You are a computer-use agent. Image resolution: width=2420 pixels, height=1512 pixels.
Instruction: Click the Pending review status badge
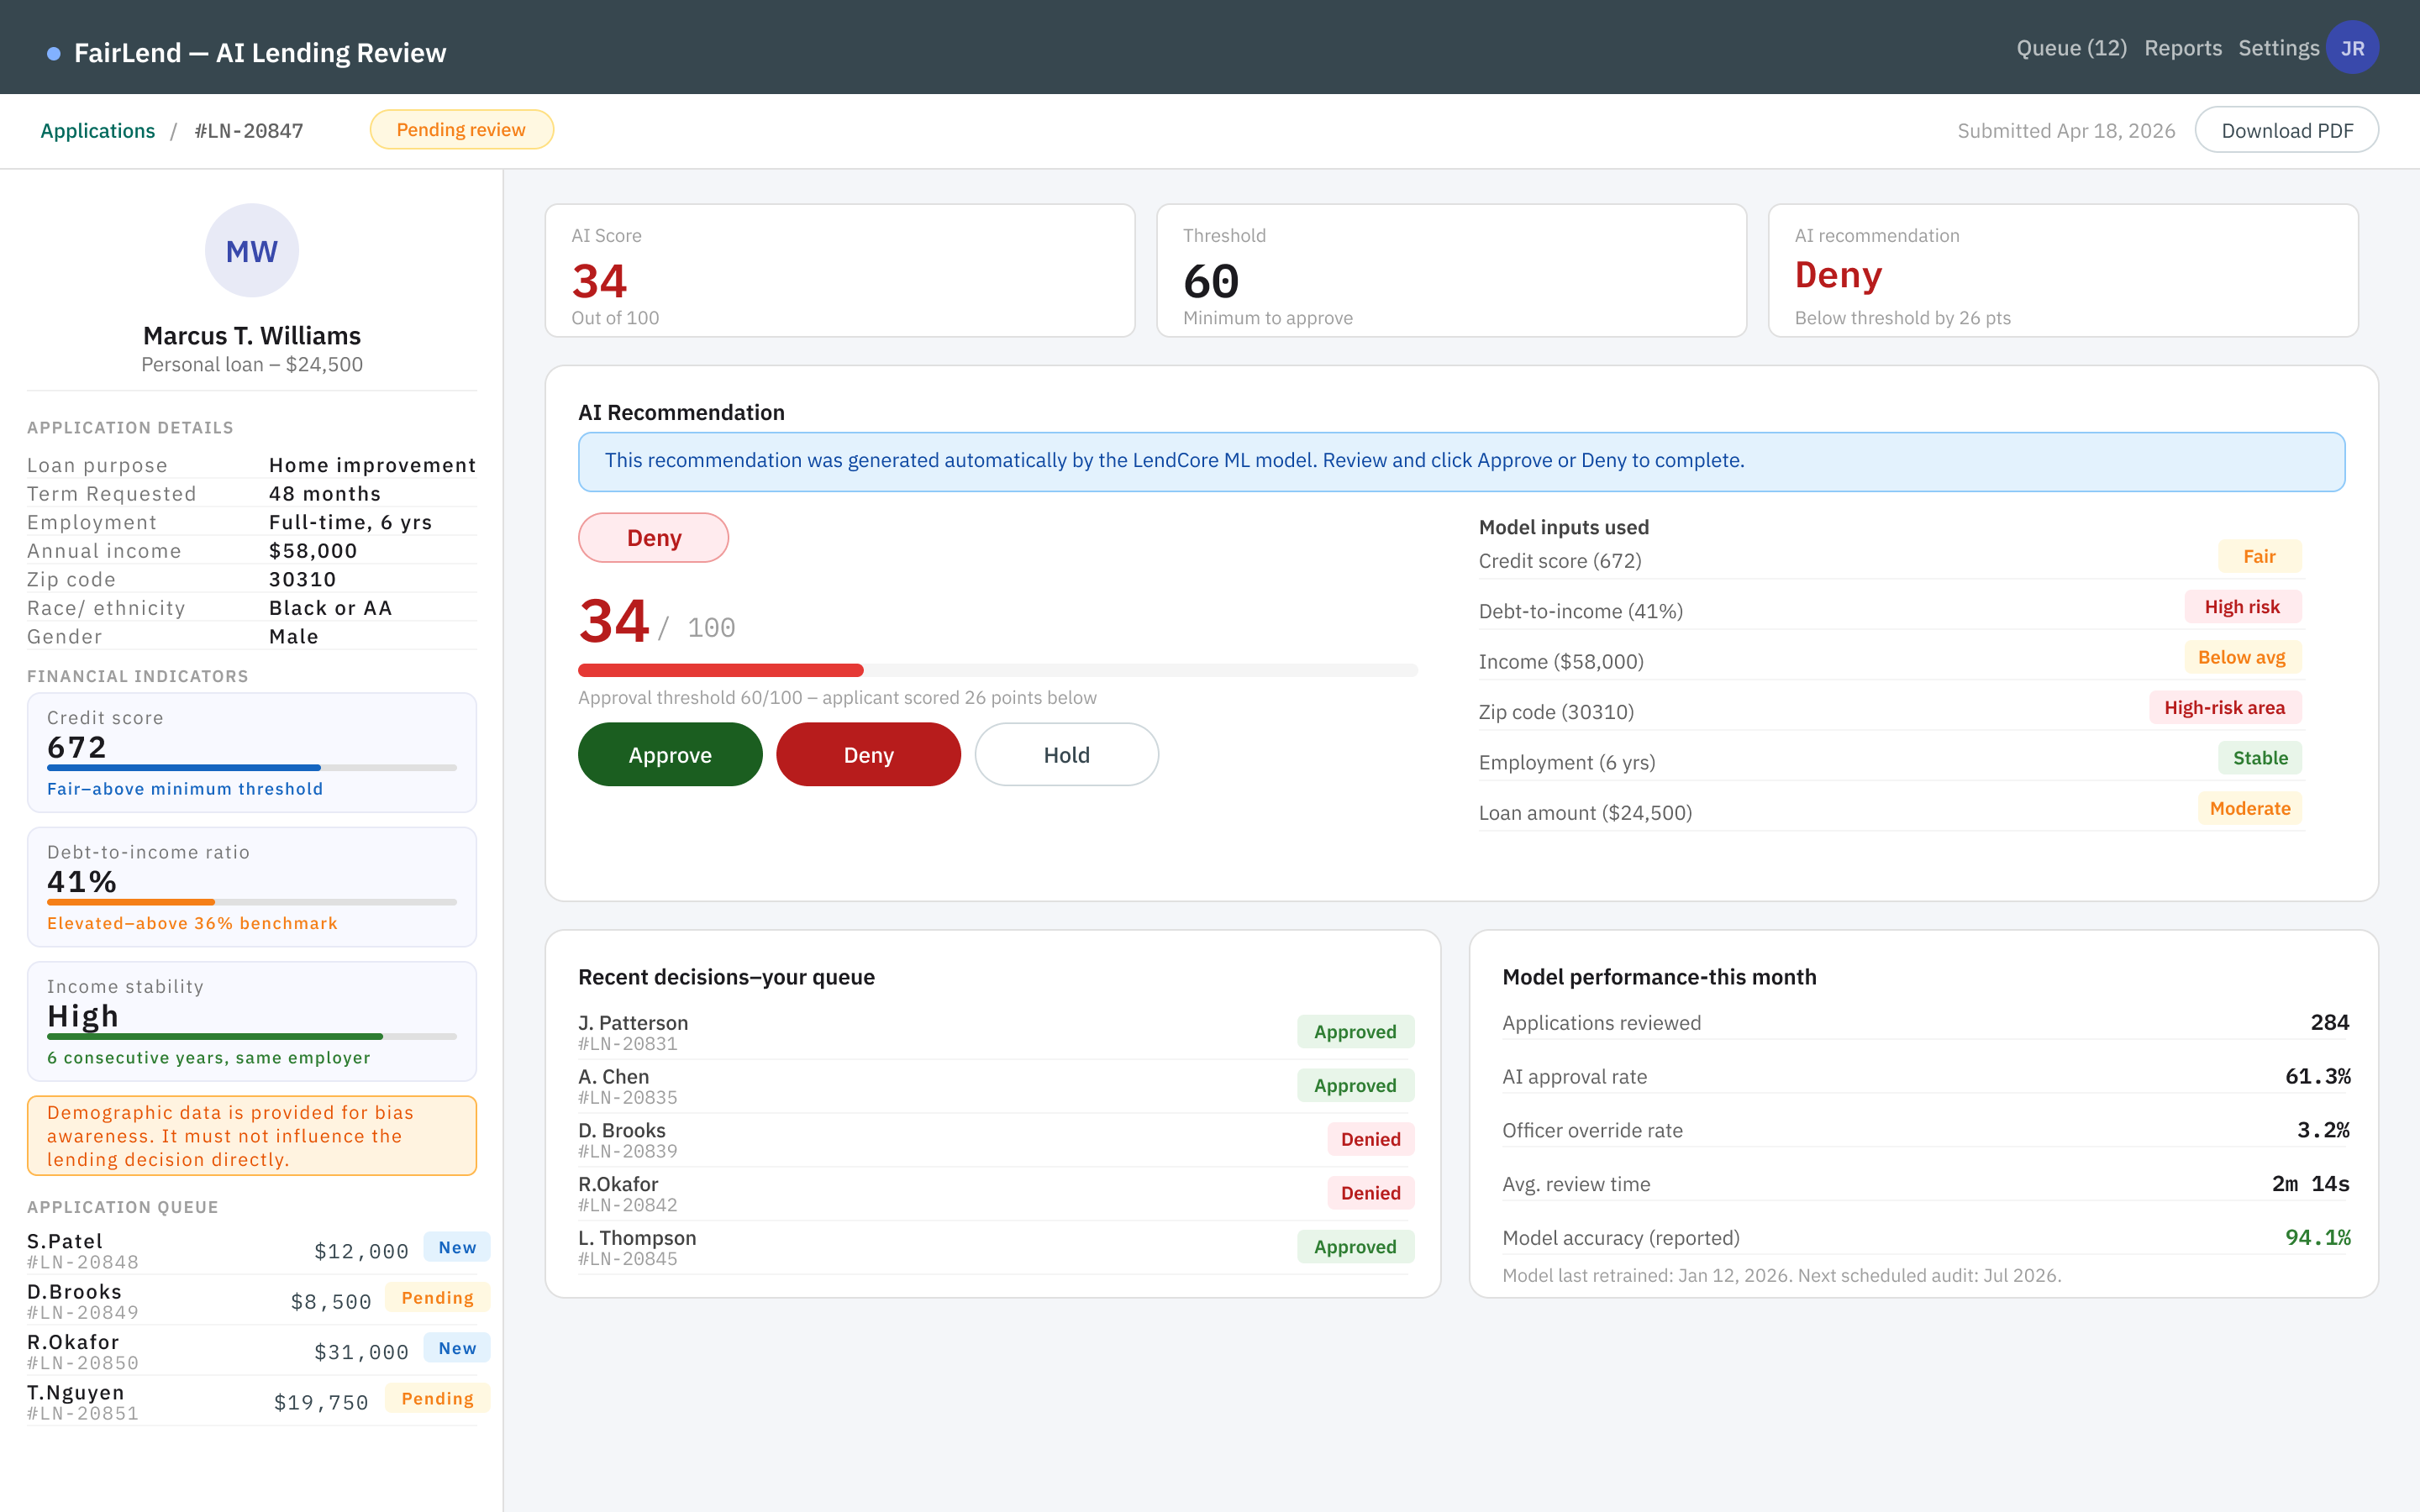[x=461, y=130]
